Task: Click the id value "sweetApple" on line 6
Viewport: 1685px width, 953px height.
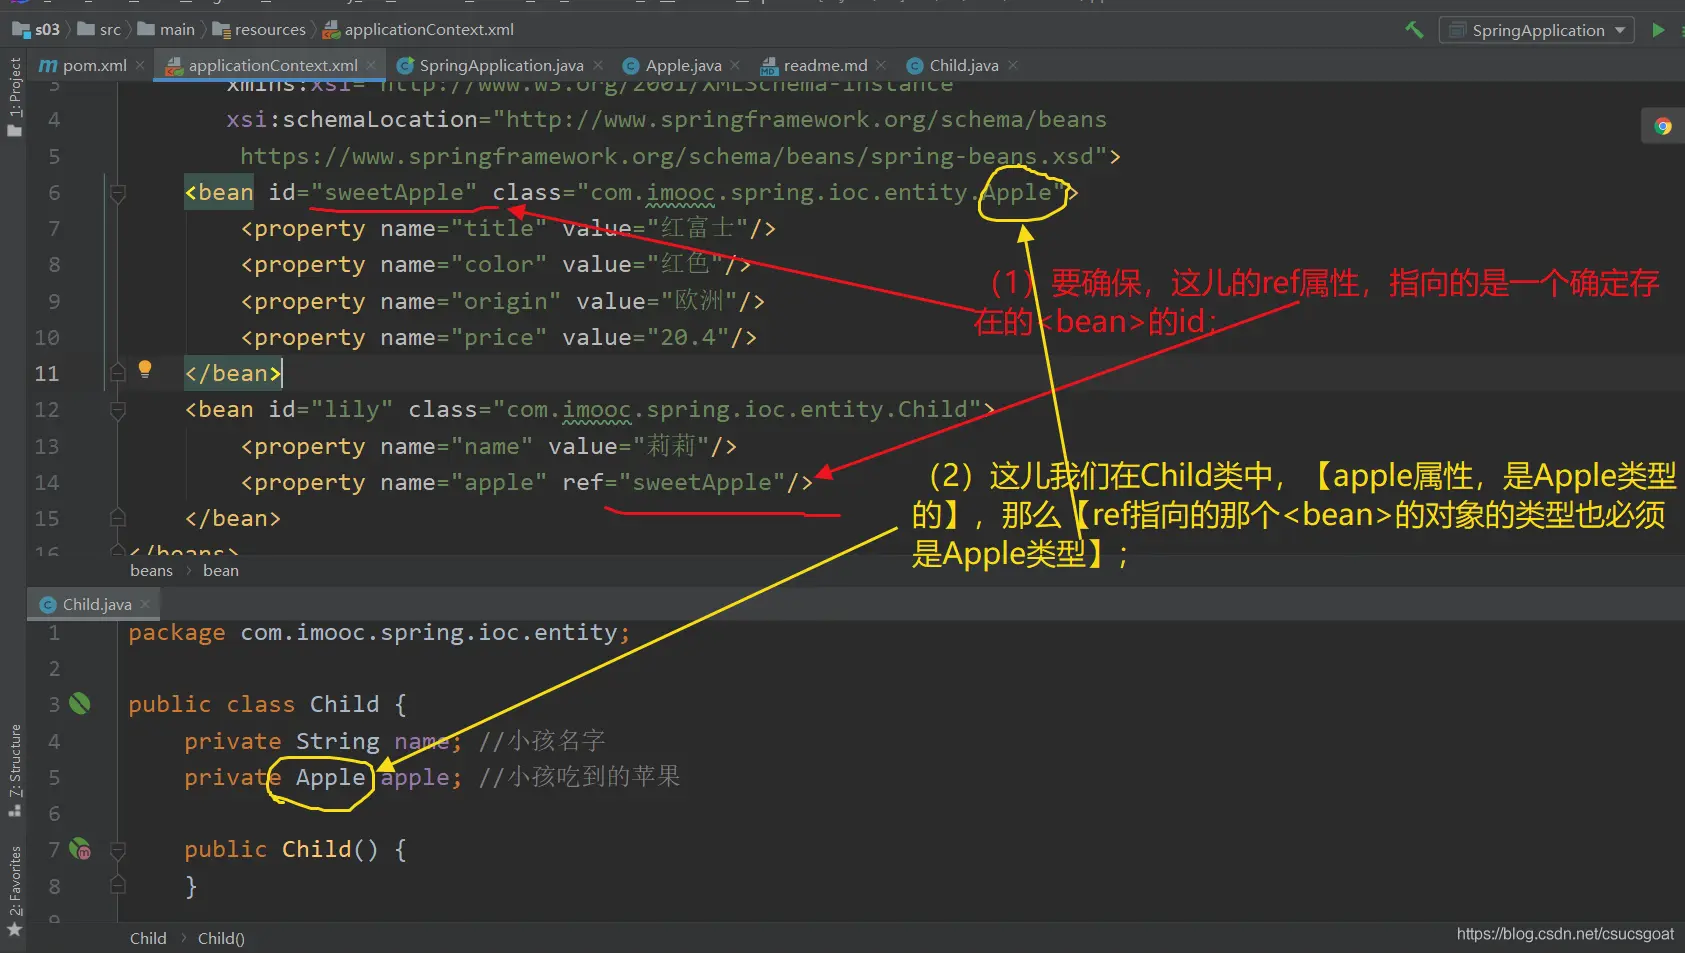Action: click(x=394, y=192)
